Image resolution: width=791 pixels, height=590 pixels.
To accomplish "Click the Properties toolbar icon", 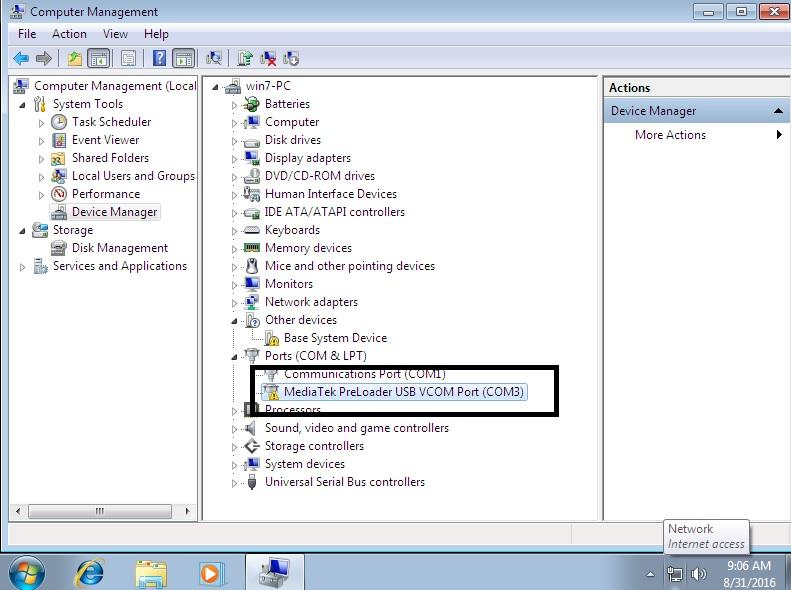I will click(x=128, y=59).
